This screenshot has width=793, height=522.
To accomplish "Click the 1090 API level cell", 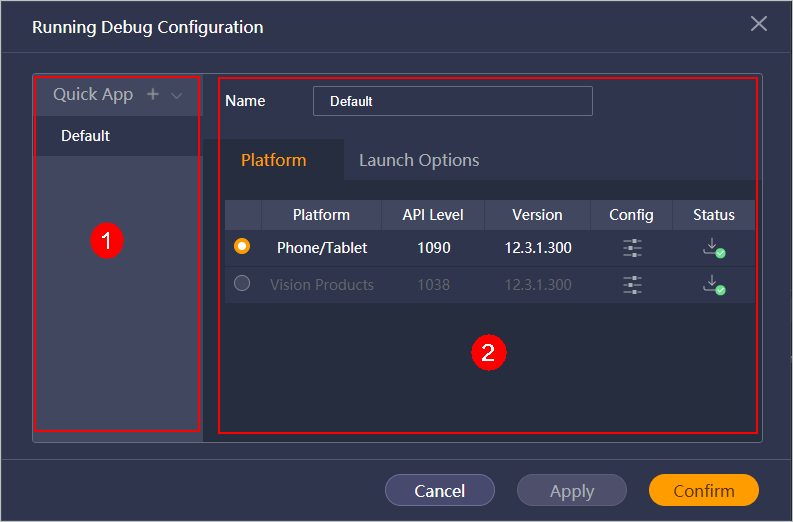I will [x=433, y=248].
